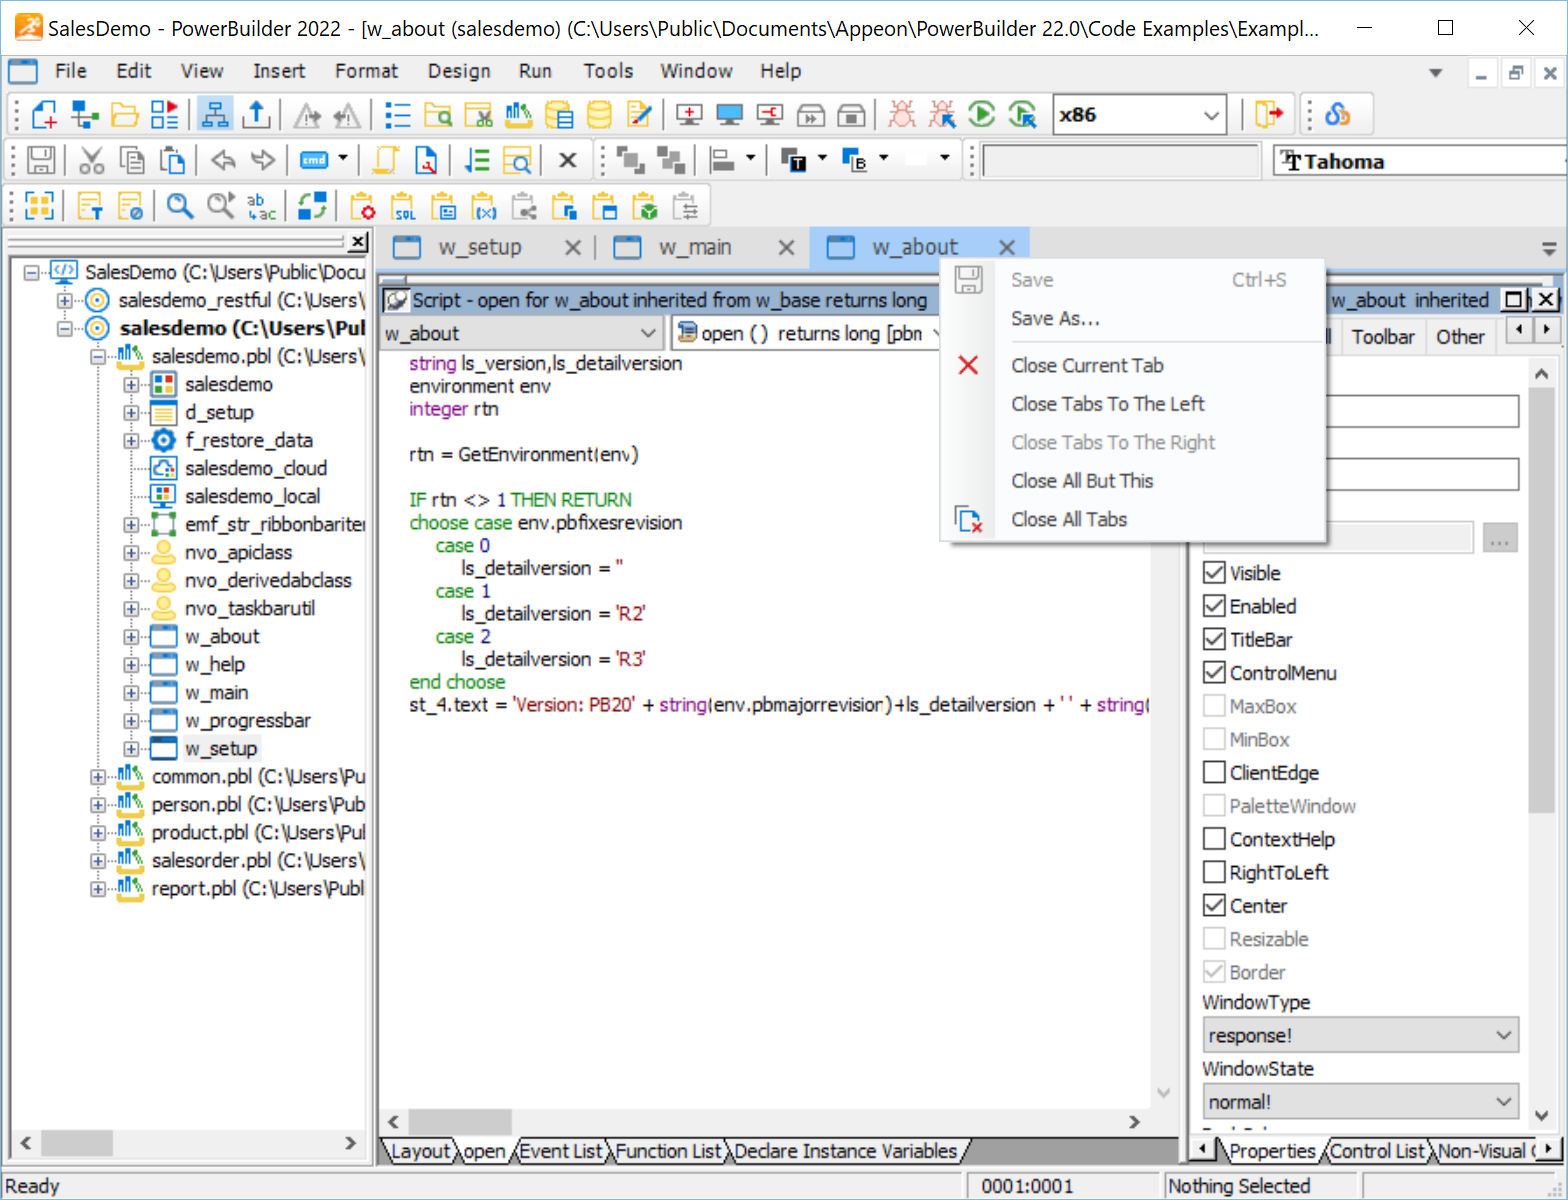Expand the common.pbl tree node
This screenshot has width=1568, height=1200.
tap(97, 777)
